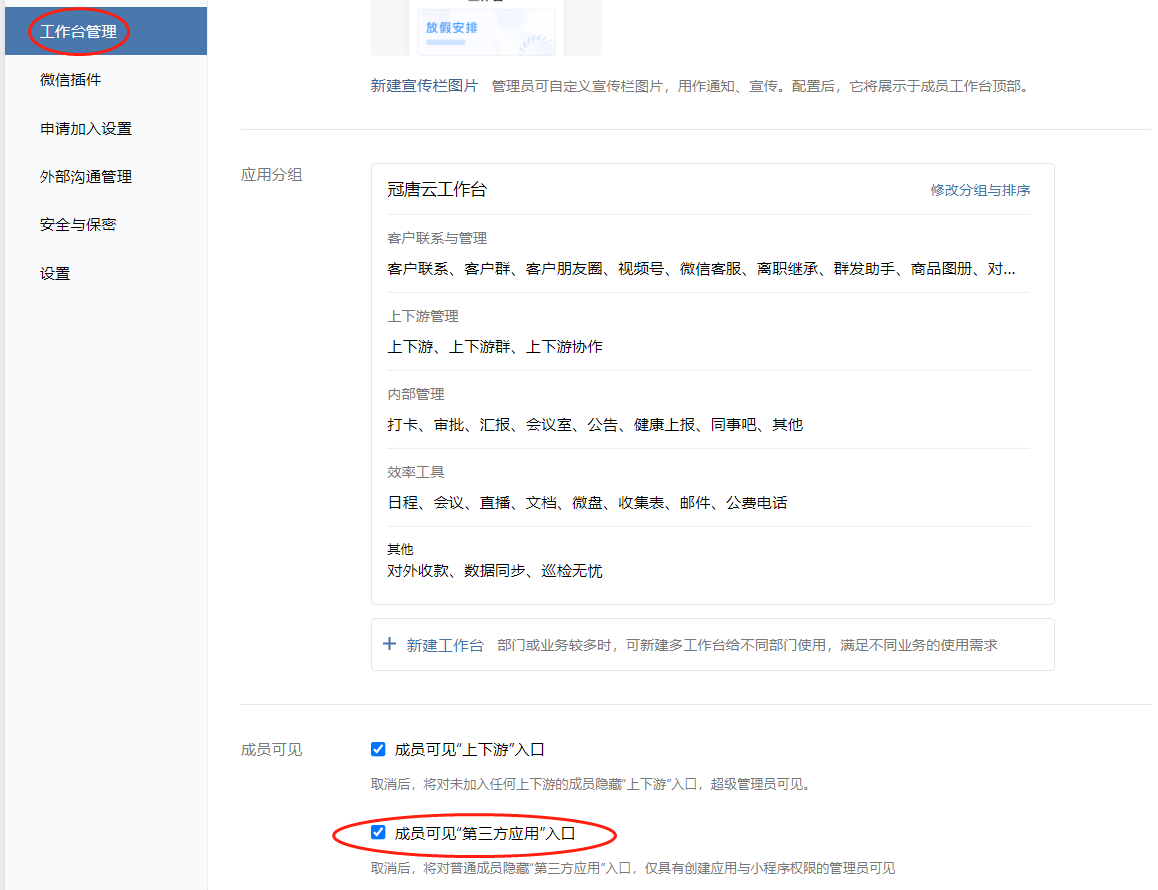Click the 放假安排 banner thumbnail
The width and height of the screenshot is (1158, 890).
pyautogui.click(x=486, y=32)
